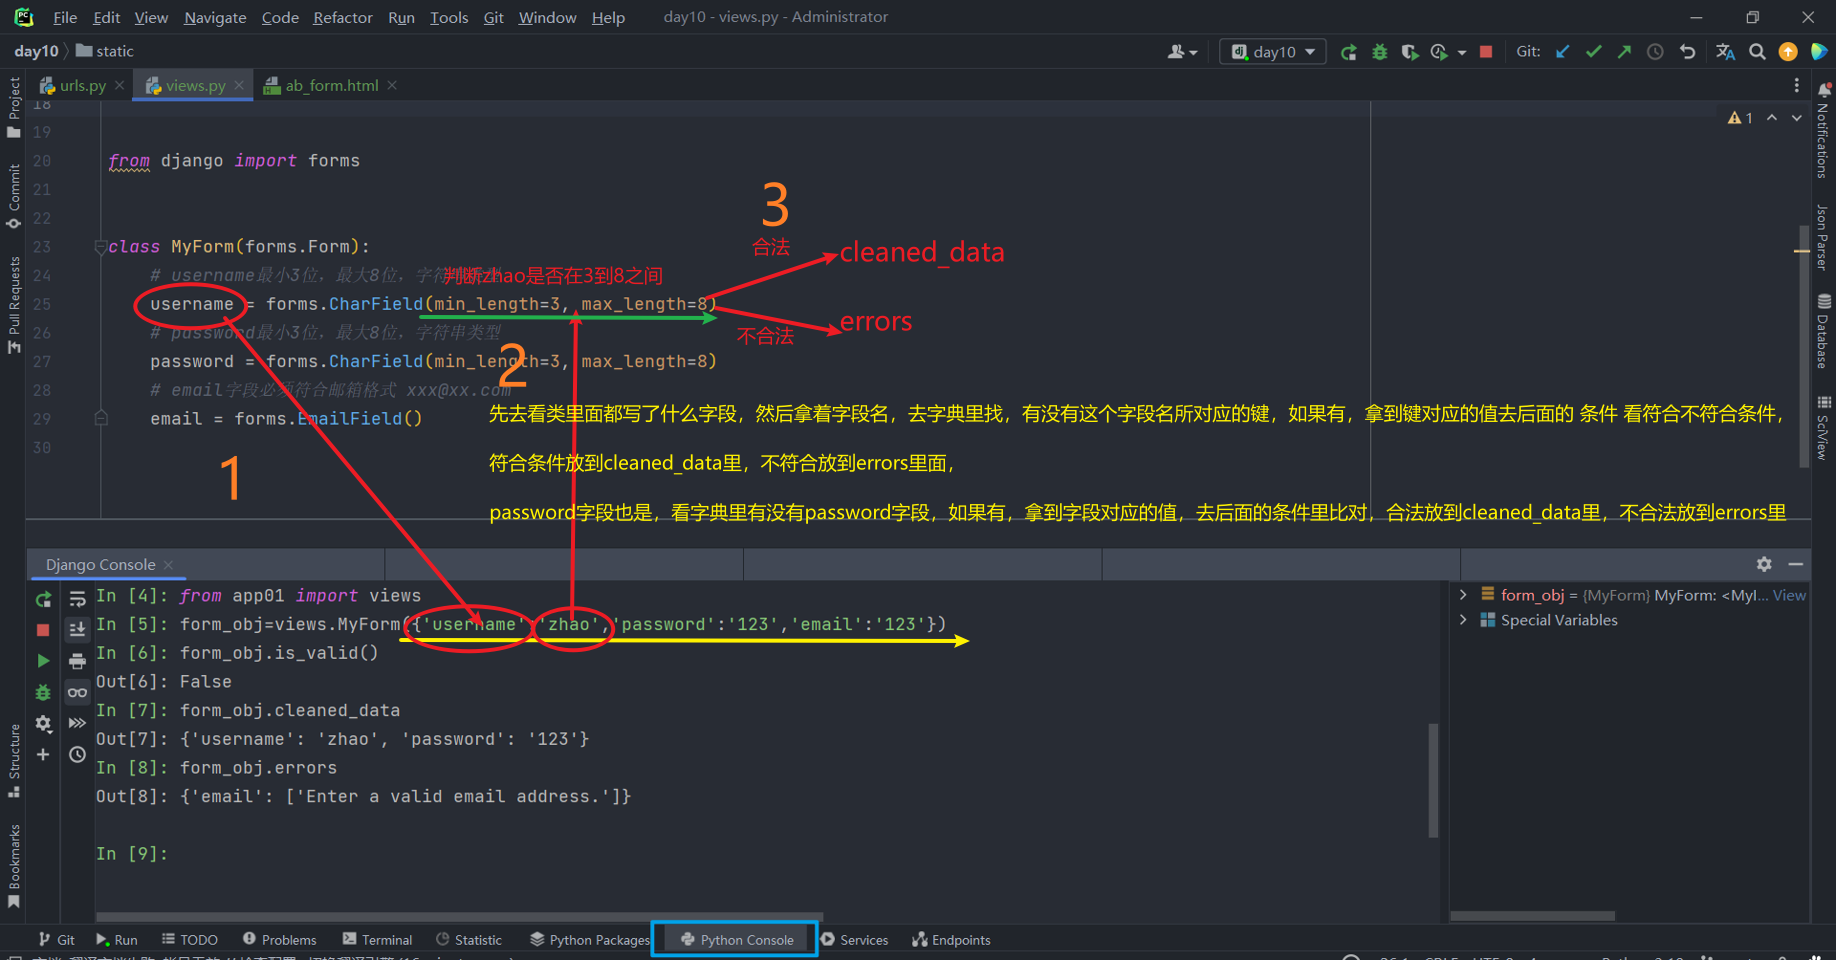Click the Git commit green checkmark
Viewport: 1836px width, 960px height.
pyautogui.click(x=1594, y=52)
